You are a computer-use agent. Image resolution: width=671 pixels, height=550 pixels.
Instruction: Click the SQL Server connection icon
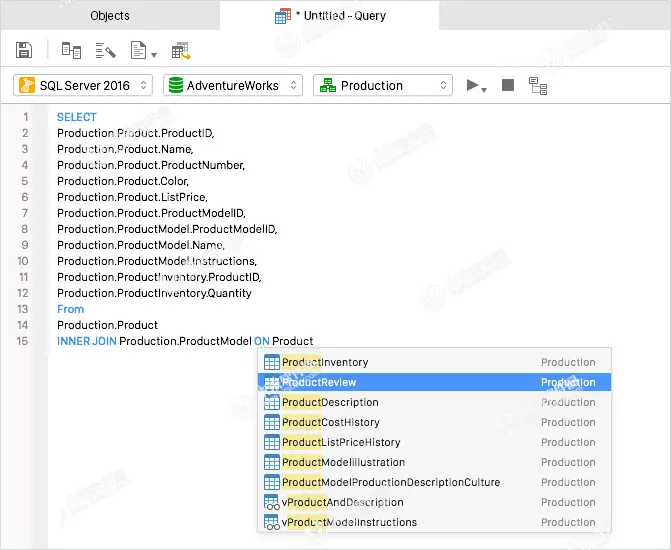[x=27, y=85]
